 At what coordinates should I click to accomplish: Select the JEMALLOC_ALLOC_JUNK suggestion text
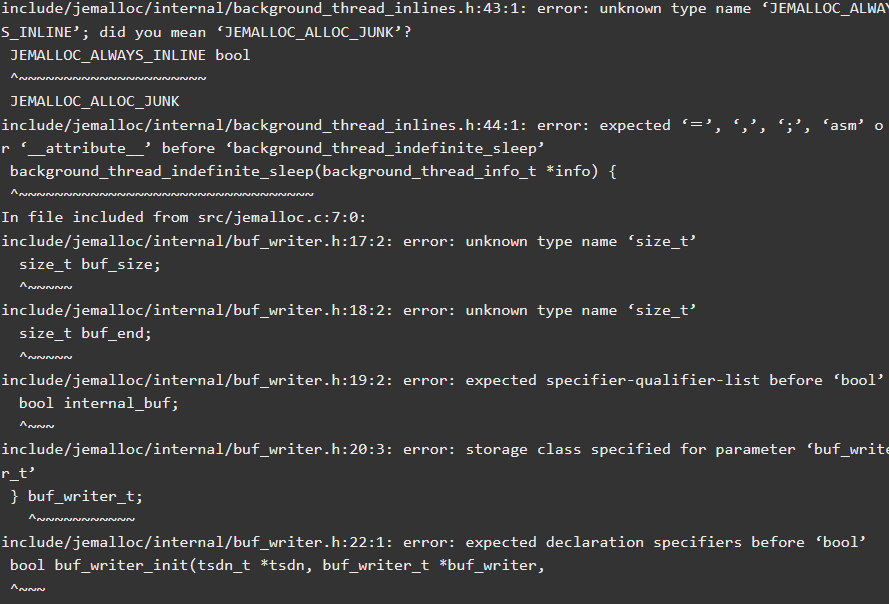point(95,102)
